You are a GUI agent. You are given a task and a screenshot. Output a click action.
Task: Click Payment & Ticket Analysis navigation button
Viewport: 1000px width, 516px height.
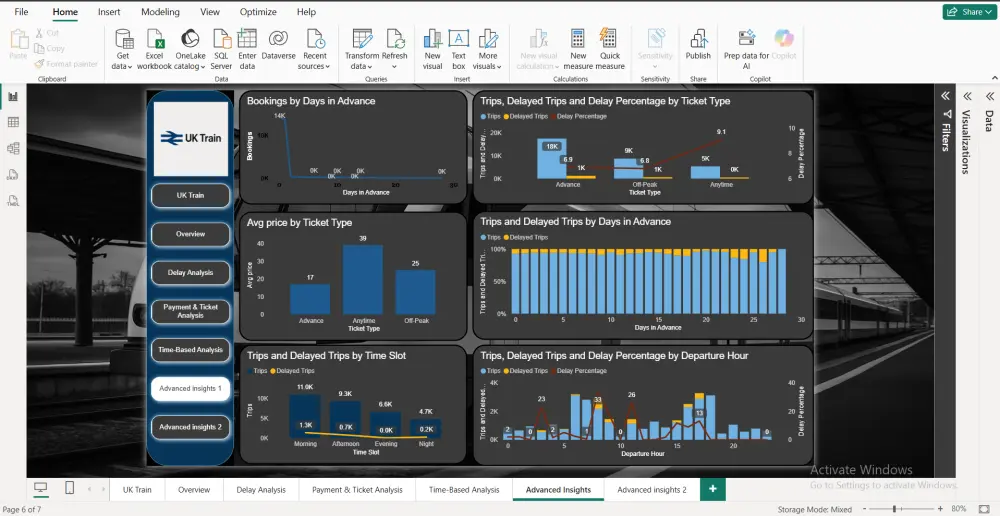tap(190, 311)
